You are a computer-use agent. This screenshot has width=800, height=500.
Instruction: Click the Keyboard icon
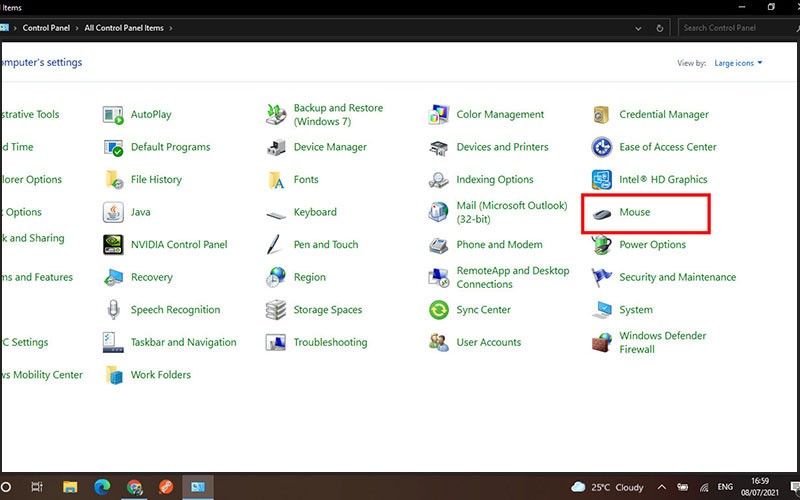[x=276, y=215]
